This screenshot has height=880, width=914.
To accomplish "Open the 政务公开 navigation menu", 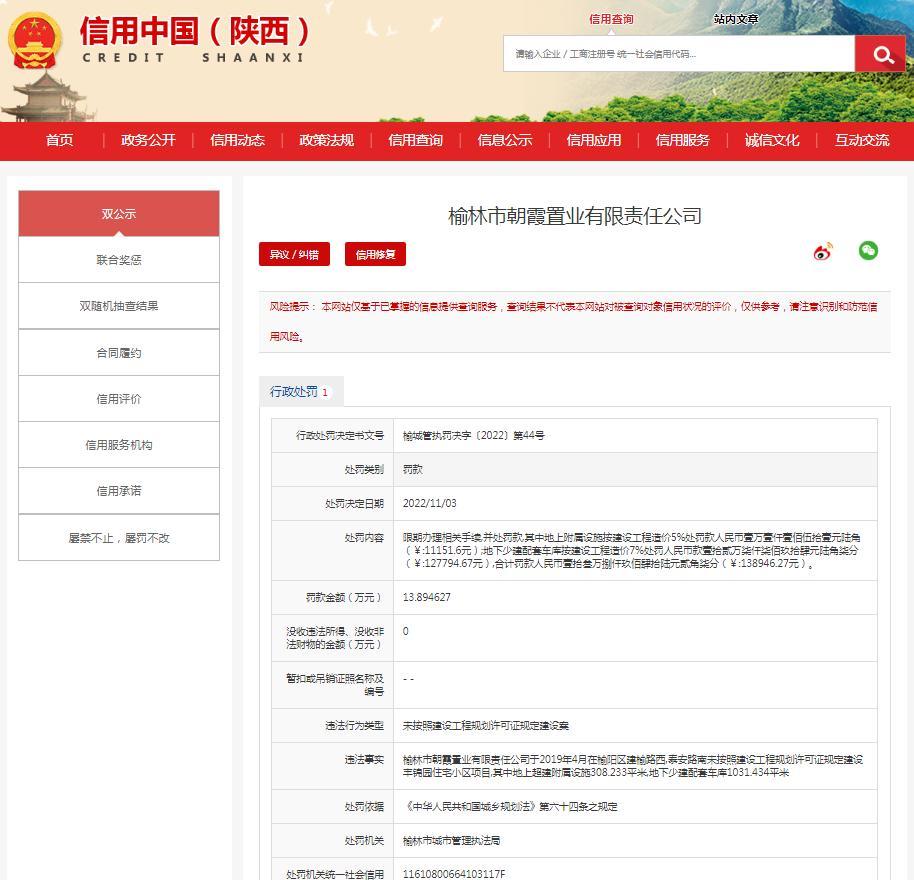I will coord(148,140).
